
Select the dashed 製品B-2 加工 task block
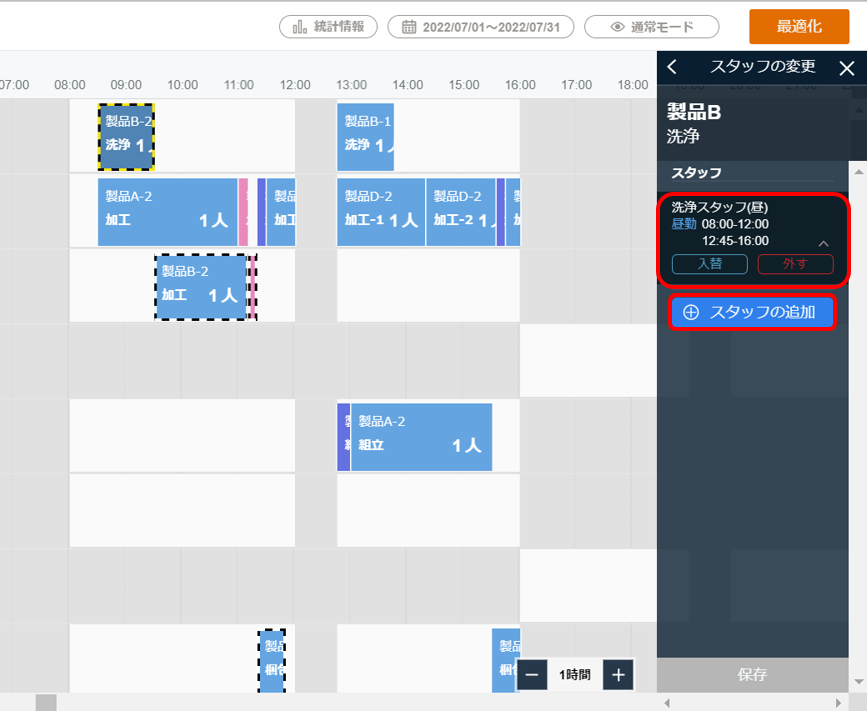pos(201,287)
